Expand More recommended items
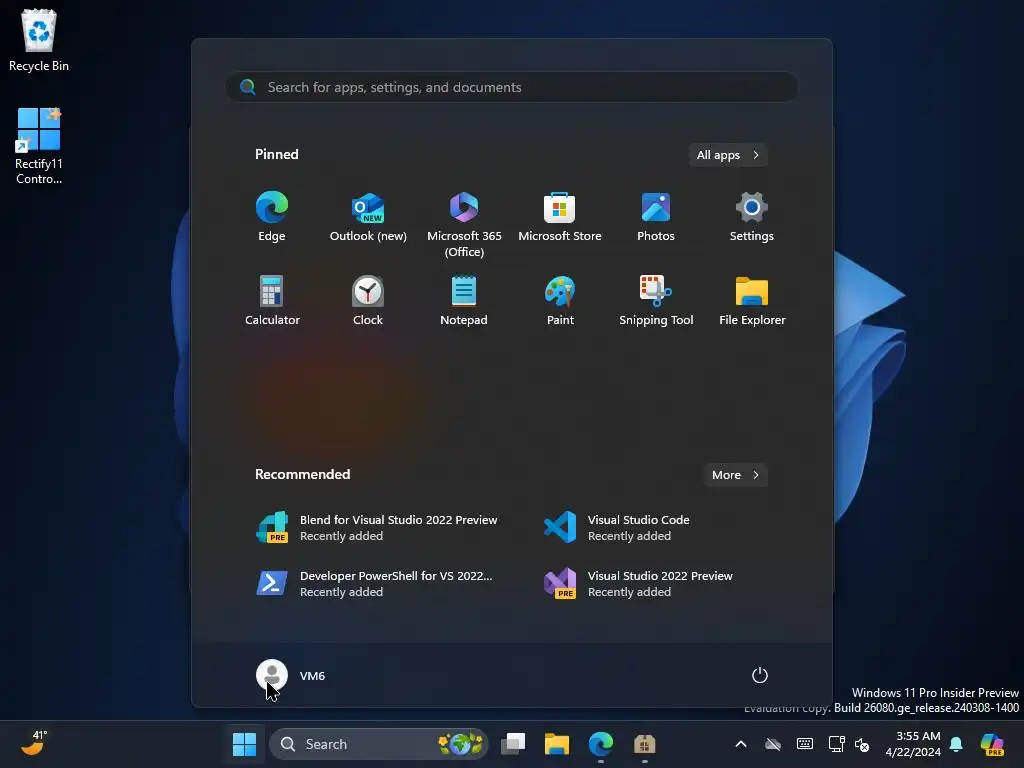The height and width of the screenshot is (768, 1024). tap(735, 475)
